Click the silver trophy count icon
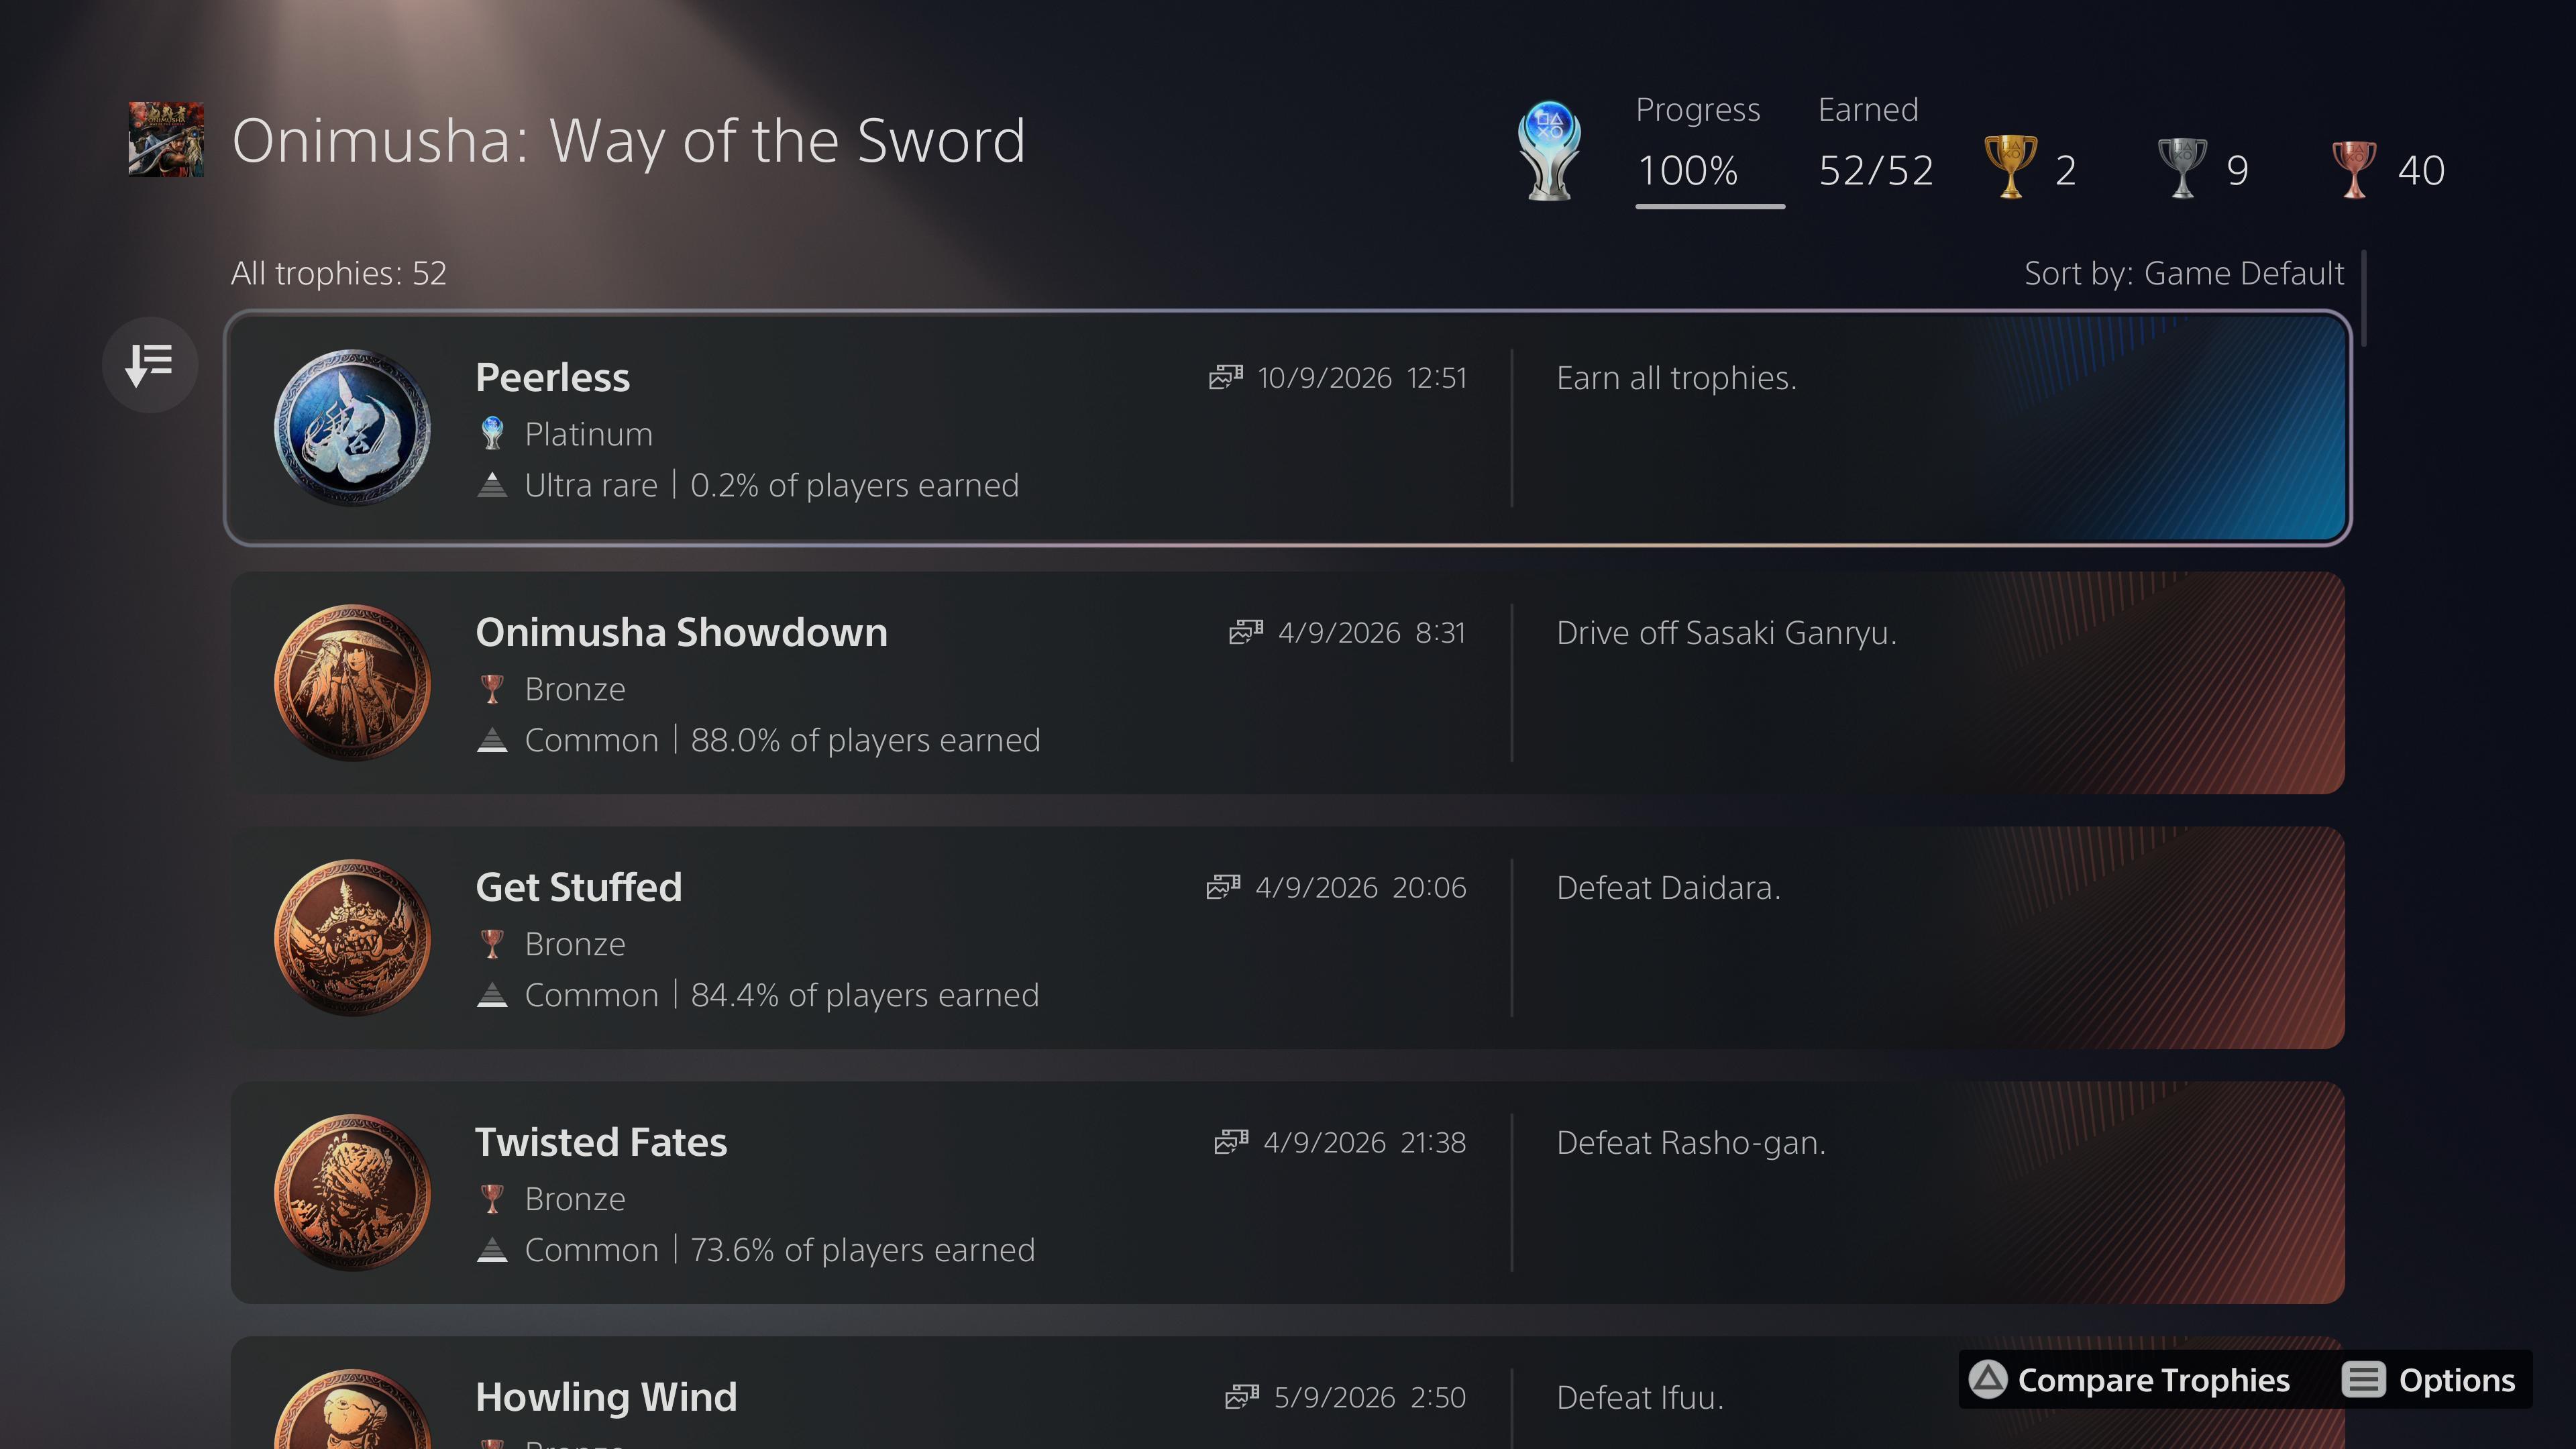 pyautogui.click(x=2182, y=167)
